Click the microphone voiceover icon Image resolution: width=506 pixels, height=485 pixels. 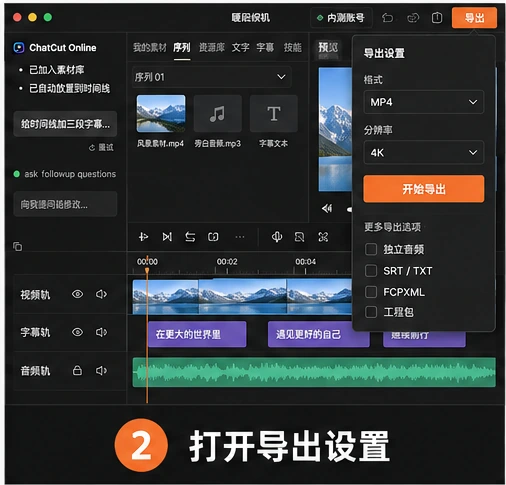[277, 237]
